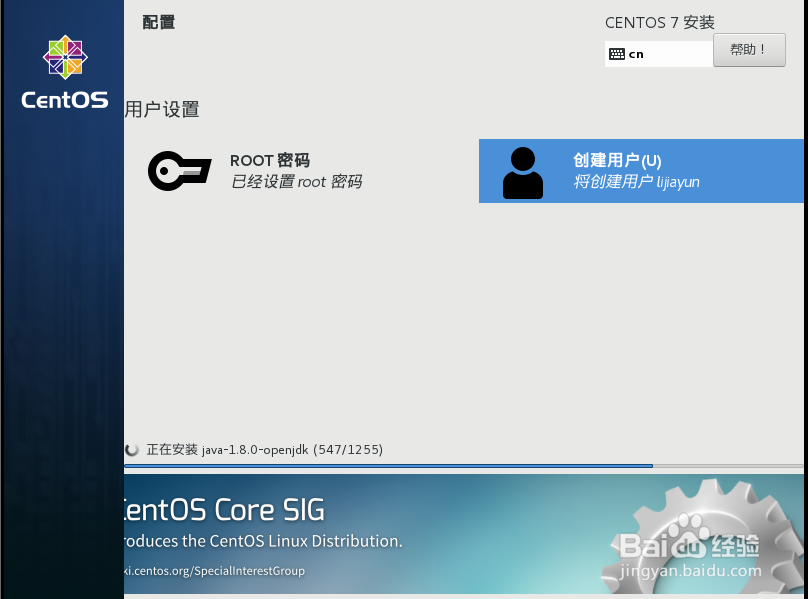Click the 配置 header text
The width and height of the screenshot is (808, 599).
[158, 22]
